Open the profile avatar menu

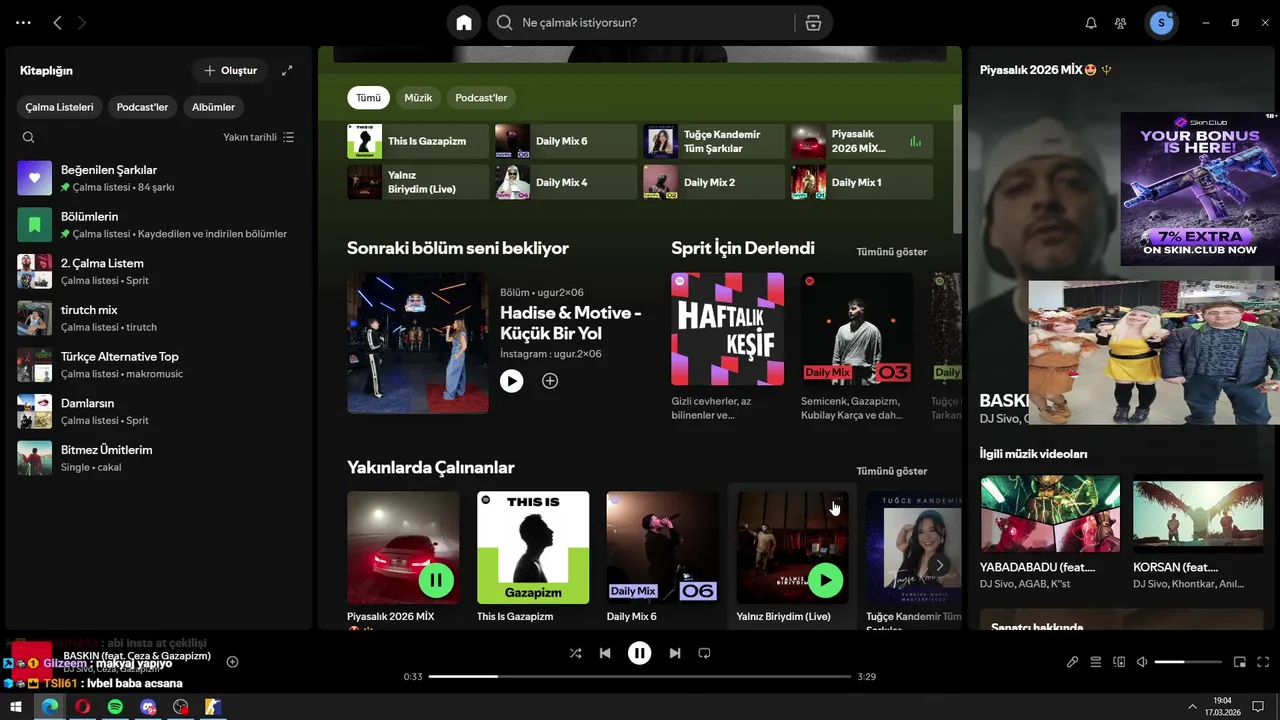point(1161,22)
